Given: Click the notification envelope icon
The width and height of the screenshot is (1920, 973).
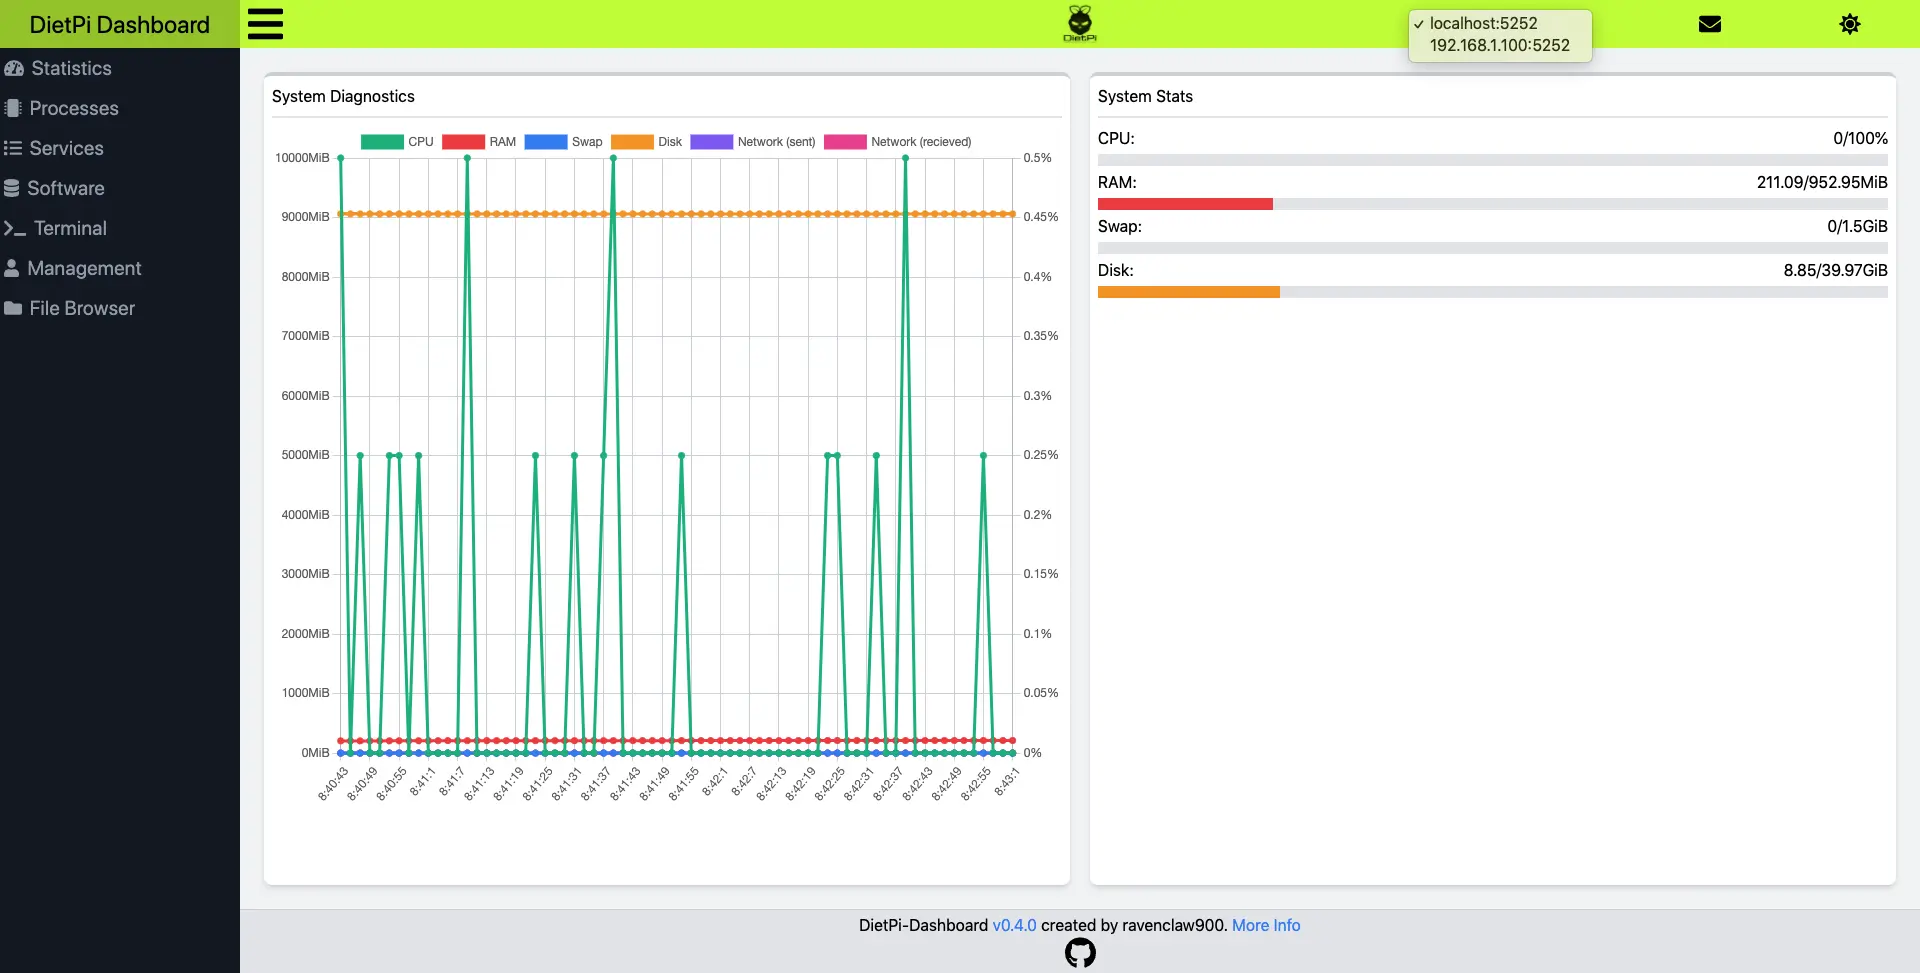Looking at the screenshot, I should pyautogui.click(x=1710, y=24).
